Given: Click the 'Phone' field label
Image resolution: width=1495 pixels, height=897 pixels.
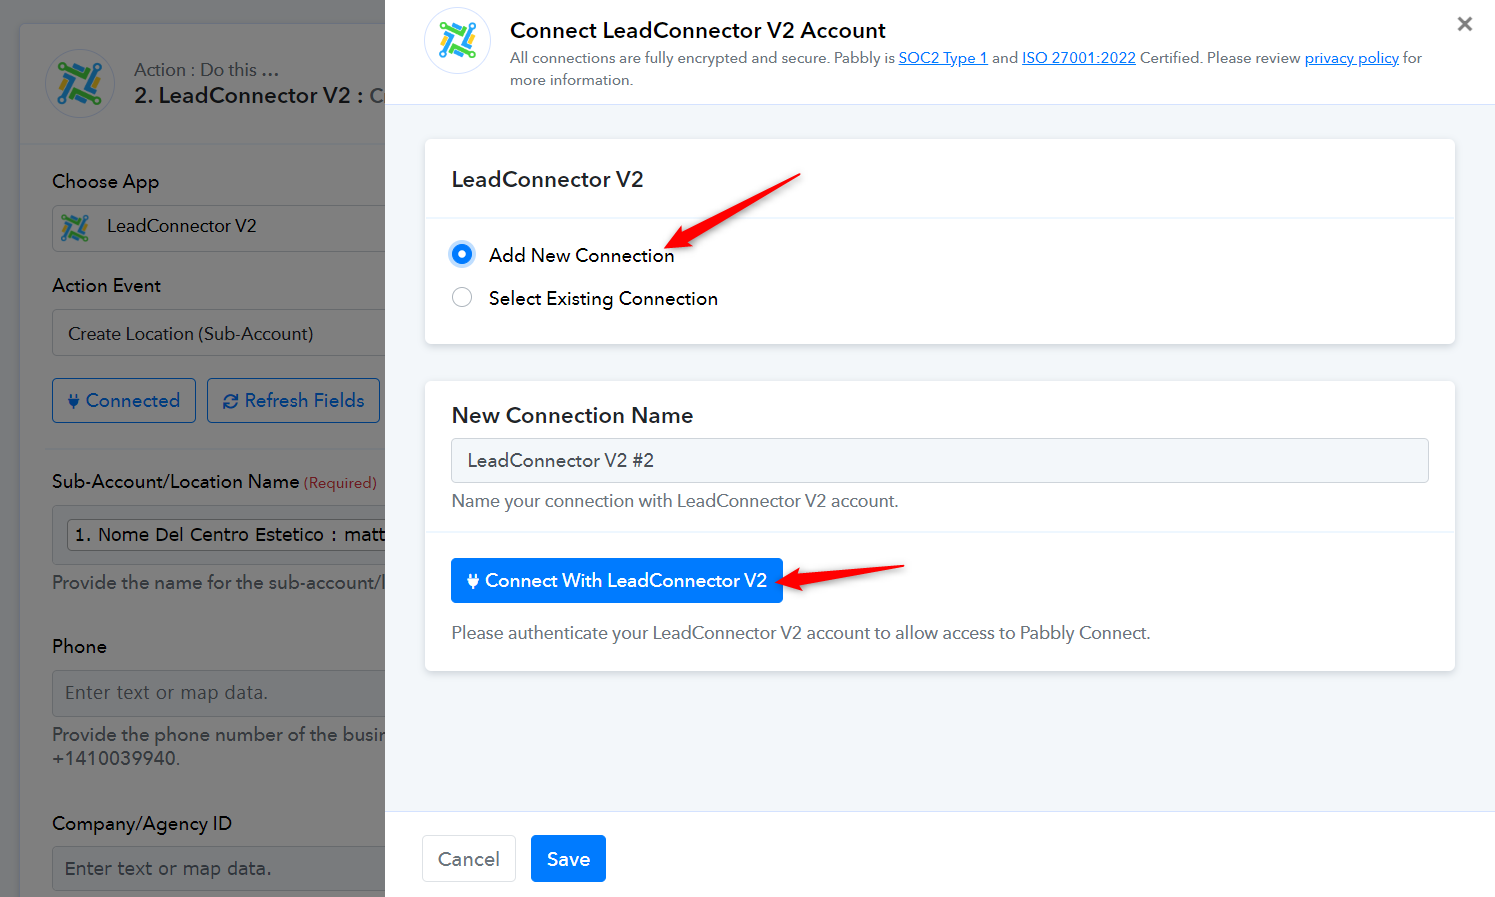Looking at the screenshot, I should 79,647.
